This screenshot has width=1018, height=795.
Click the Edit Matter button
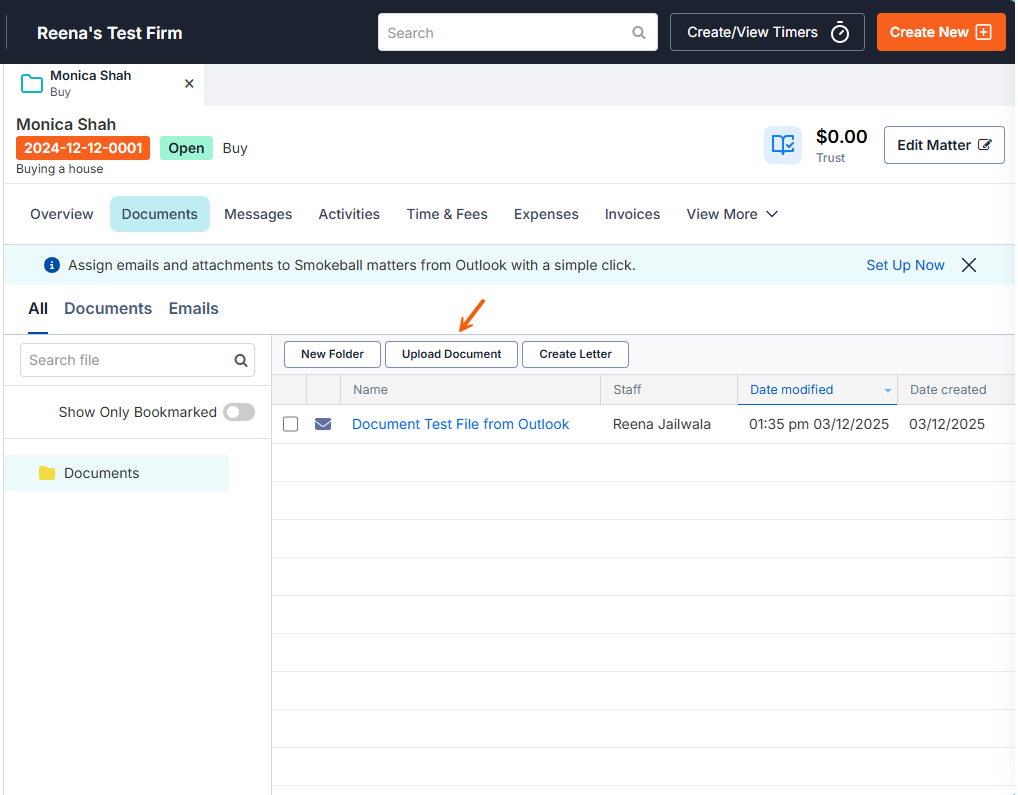(944, 145)
